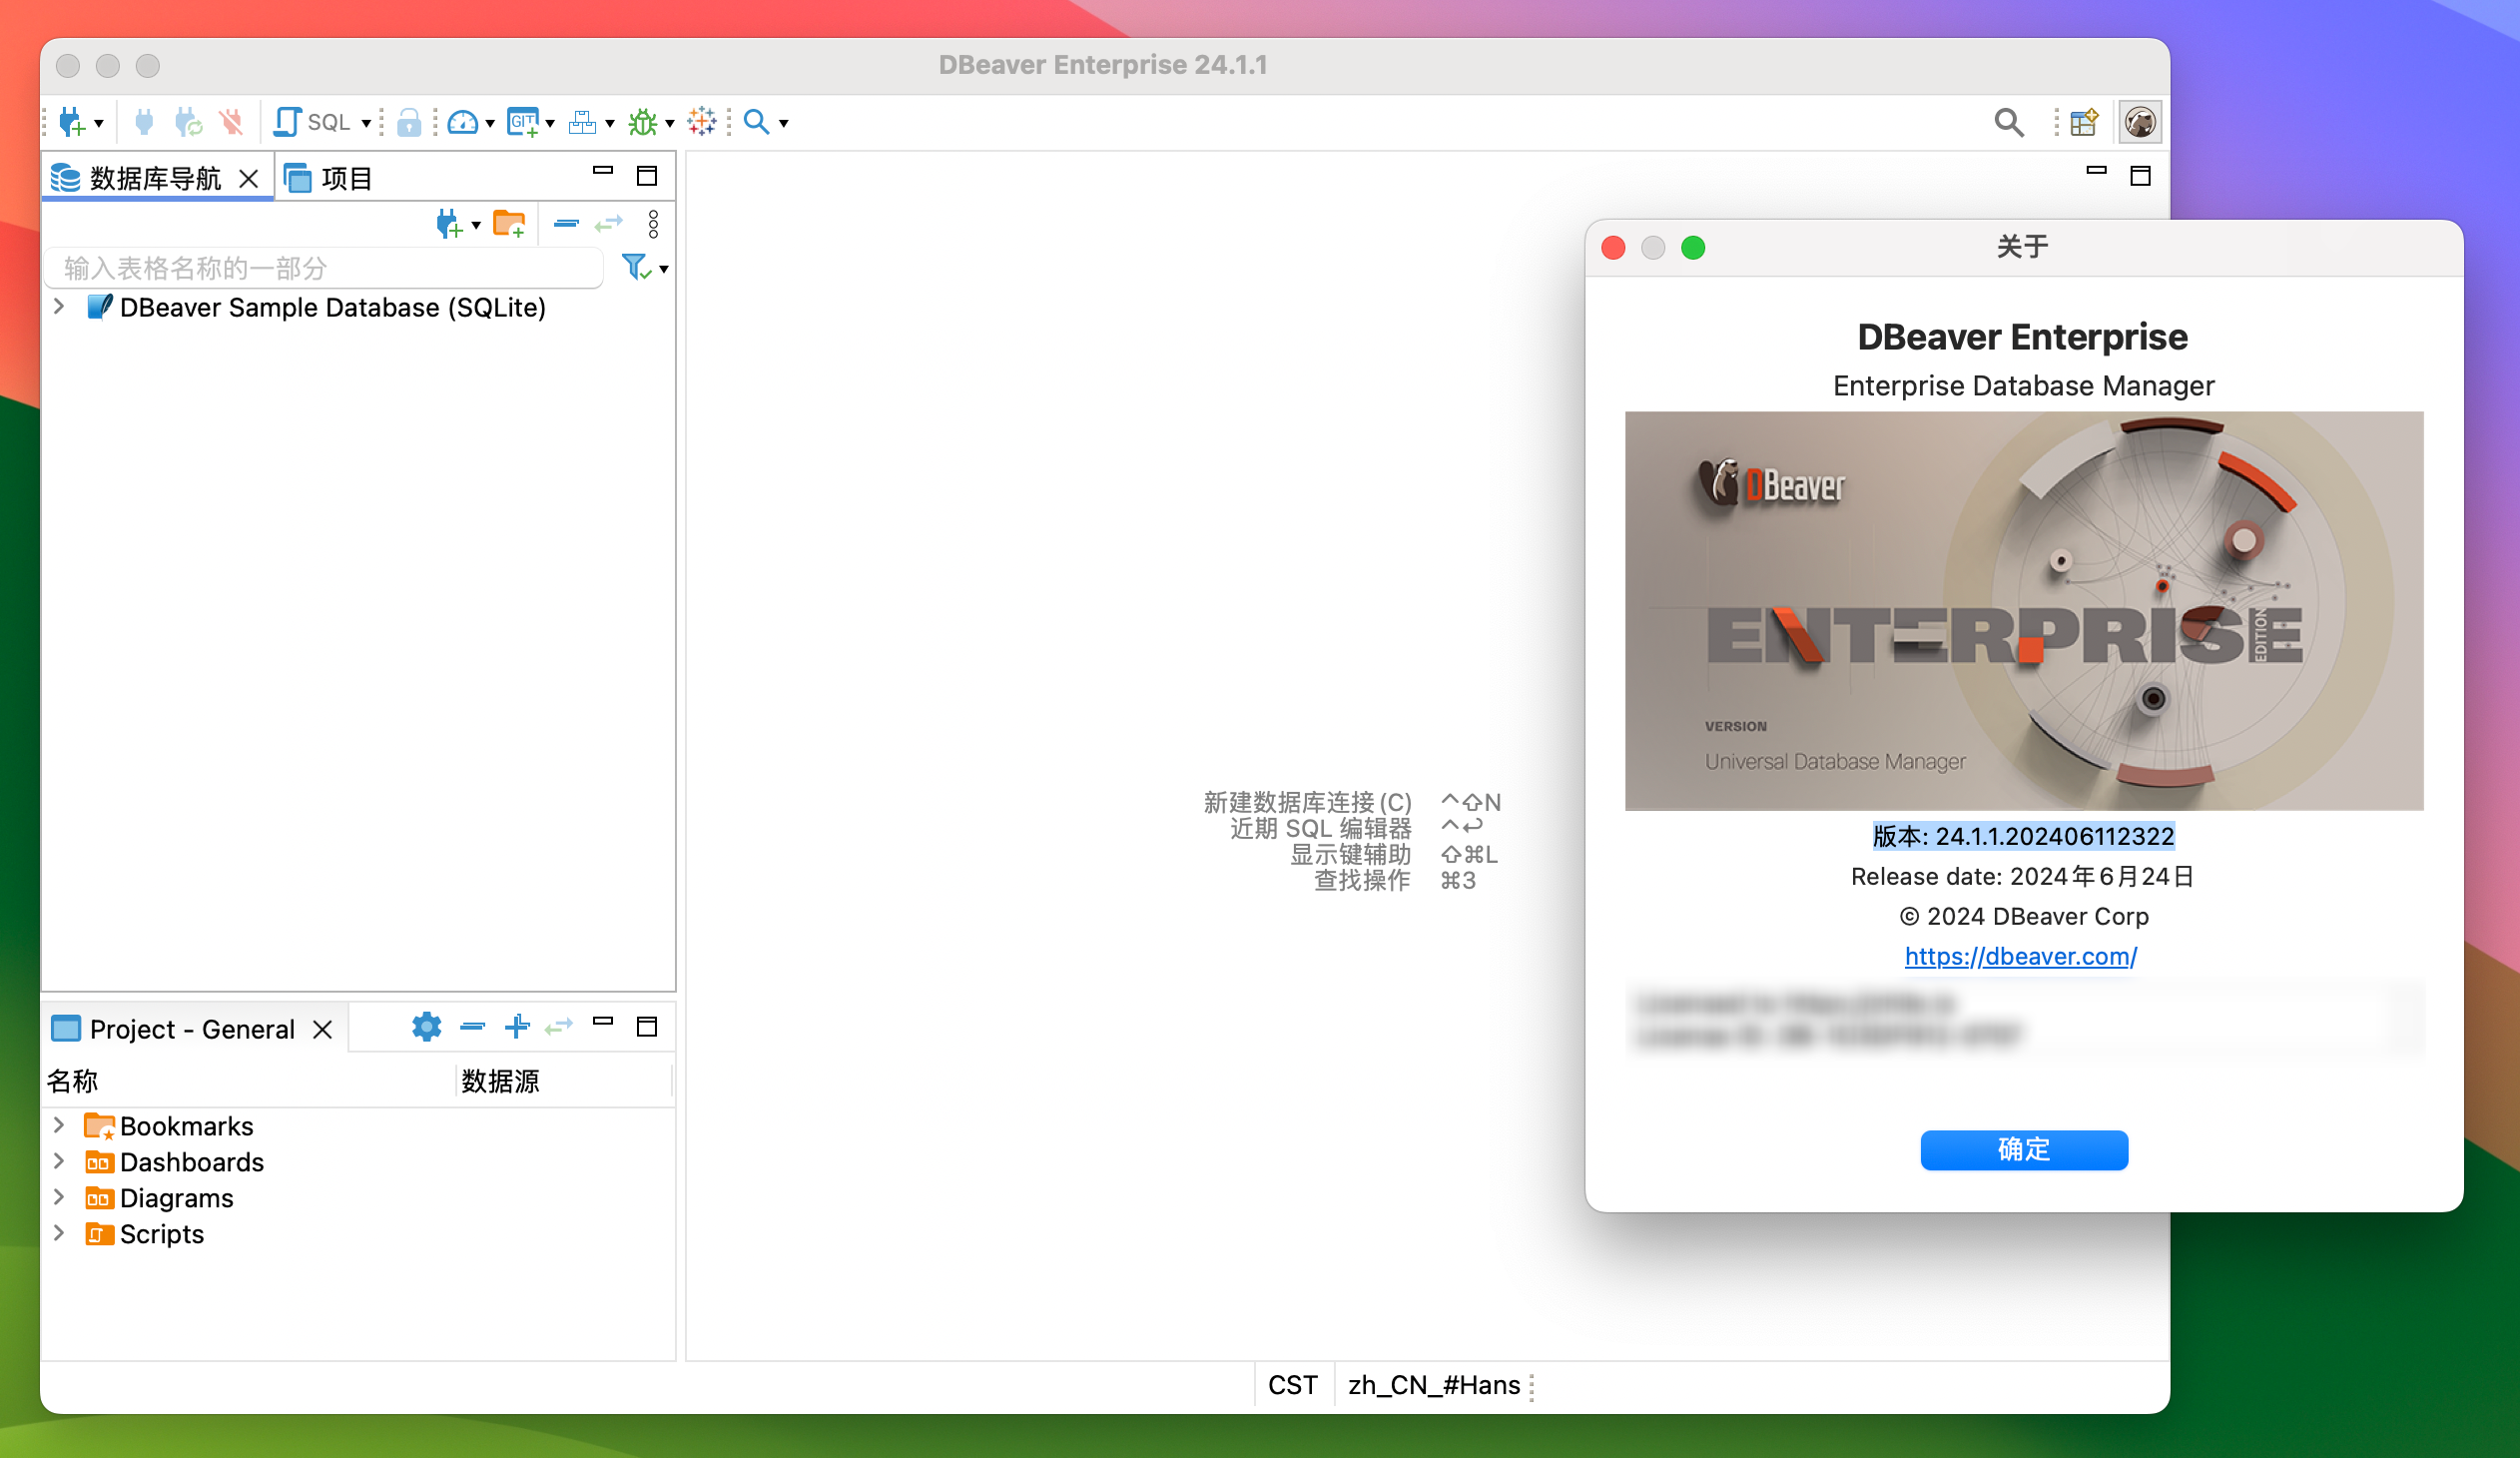This screenshot has width=2520, height=1458.
Task: Click the Scripts folder in project panel
Action: tap(162, 1234)
